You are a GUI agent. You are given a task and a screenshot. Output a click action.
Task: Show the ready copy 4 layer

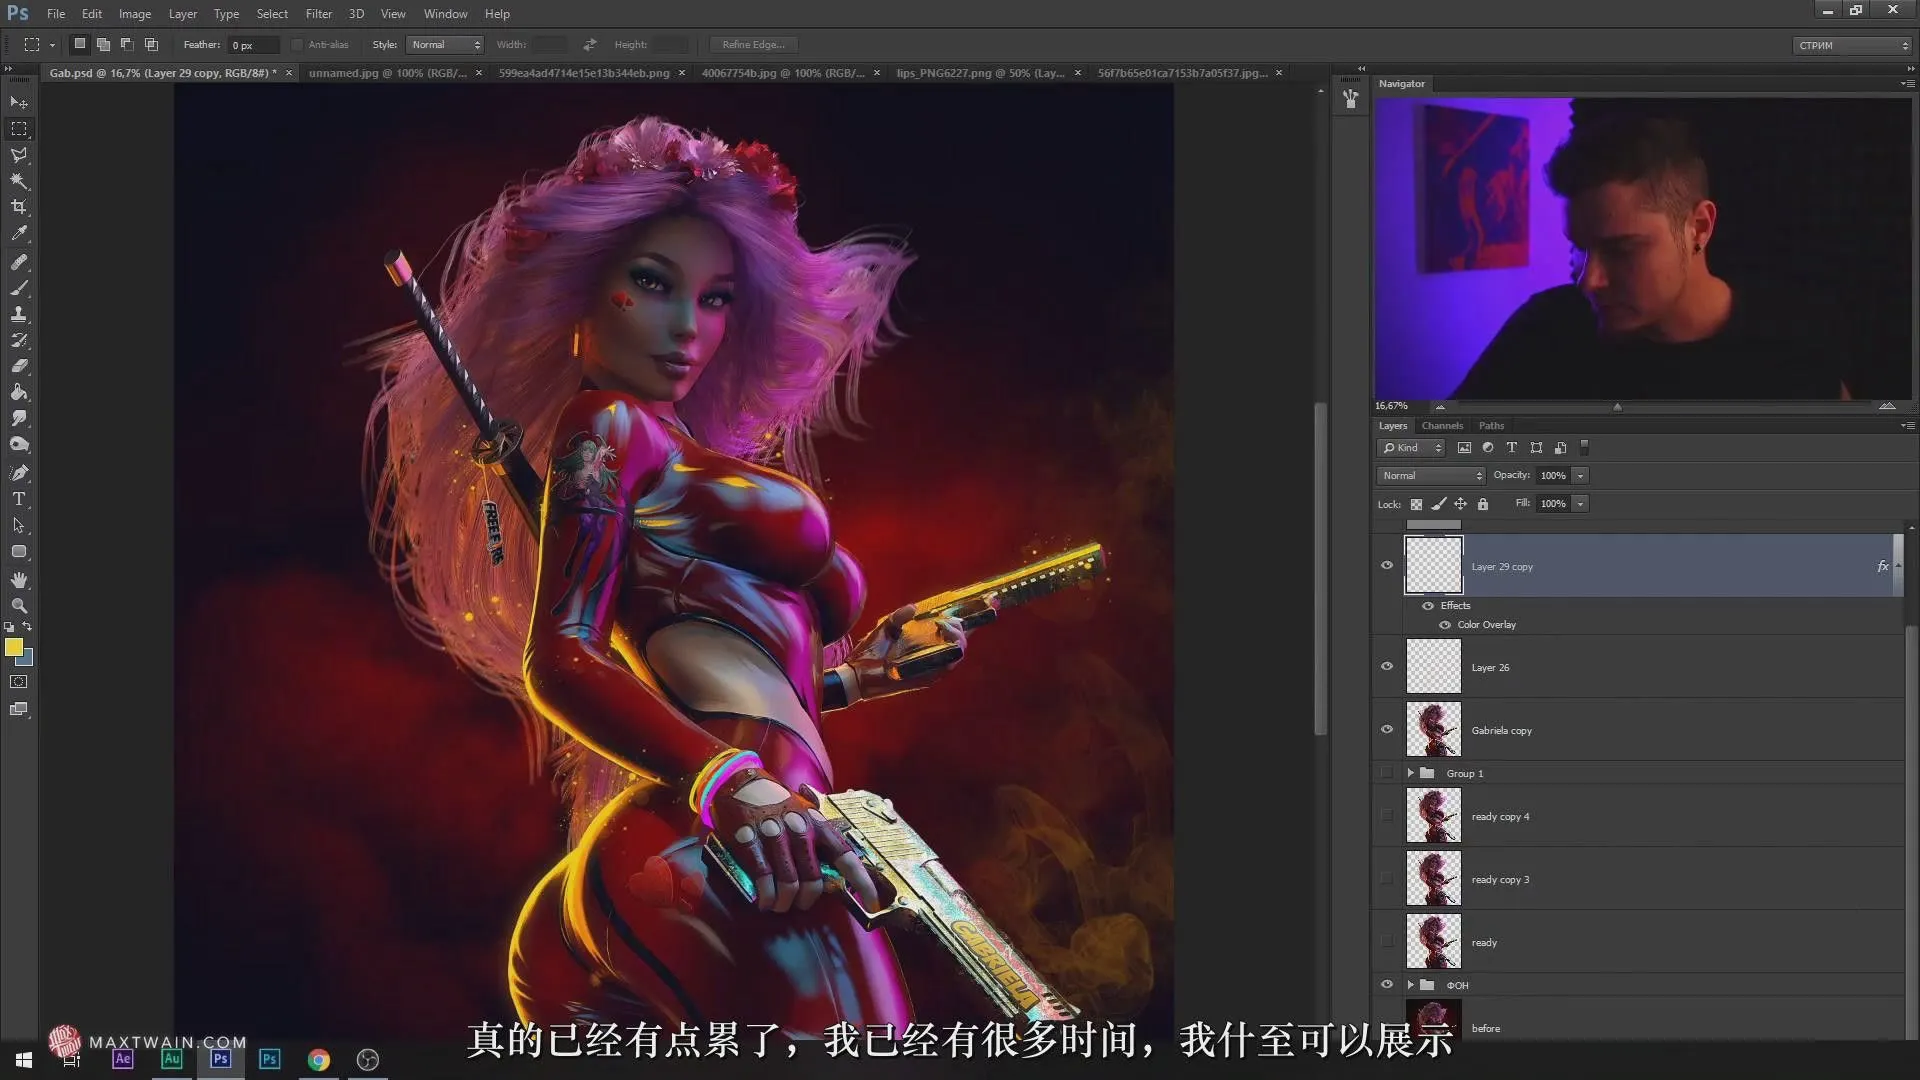(x=1387, y=816)
